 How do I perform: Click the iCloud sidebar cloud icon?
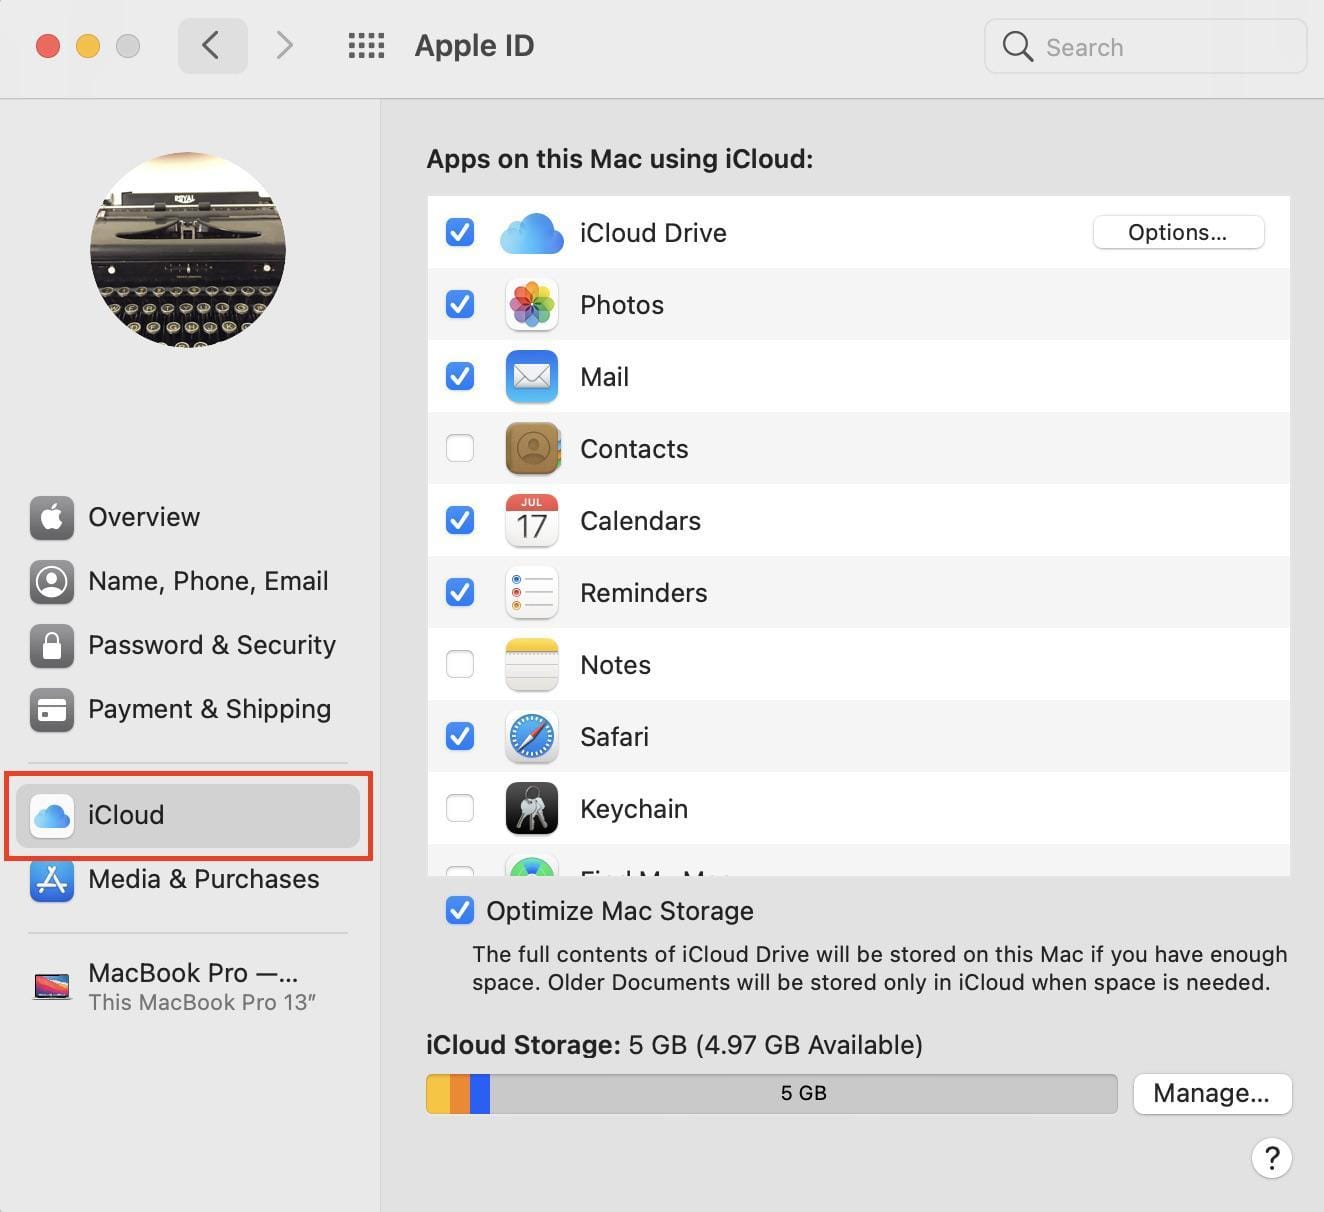(52, 816)
